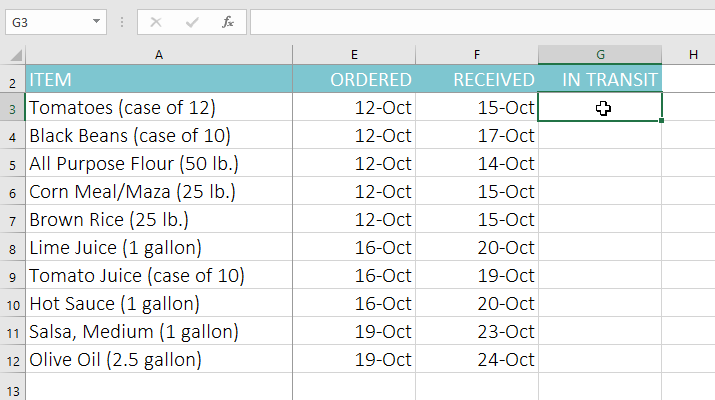Select column A header

(159, 55)
